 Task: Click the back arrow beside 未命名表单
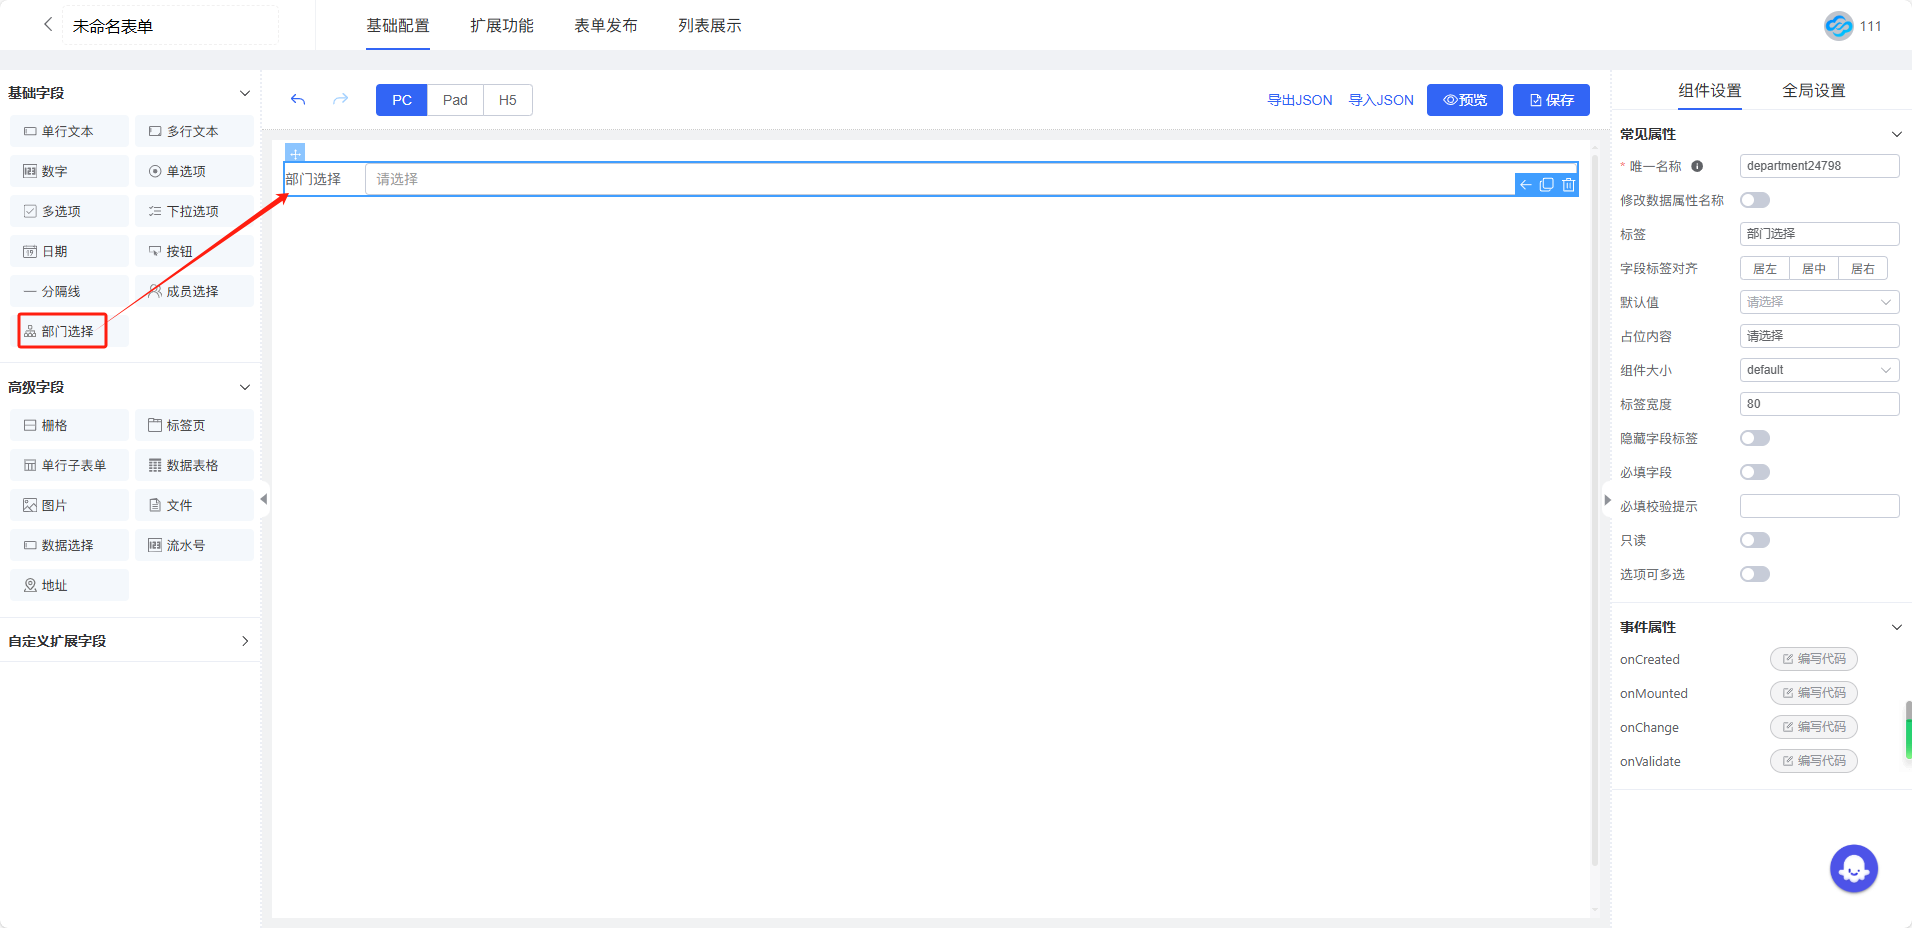click(x=47, y=25)
